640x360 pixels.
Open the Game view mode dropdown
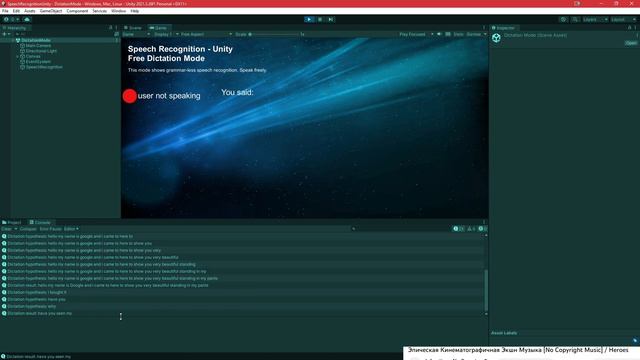136,34
